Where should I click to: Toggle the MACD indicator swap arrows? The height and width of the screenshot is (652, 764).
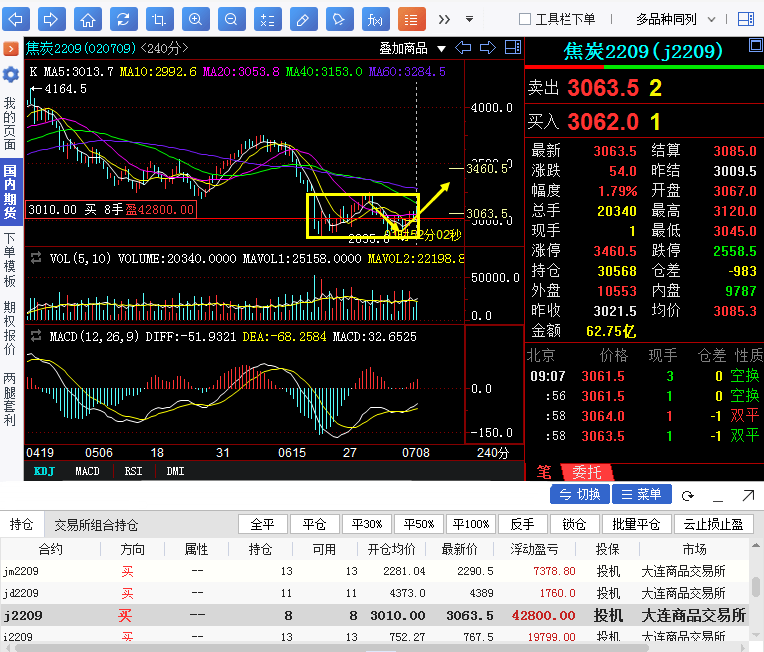pyautogui.click(x=36, y=337)
